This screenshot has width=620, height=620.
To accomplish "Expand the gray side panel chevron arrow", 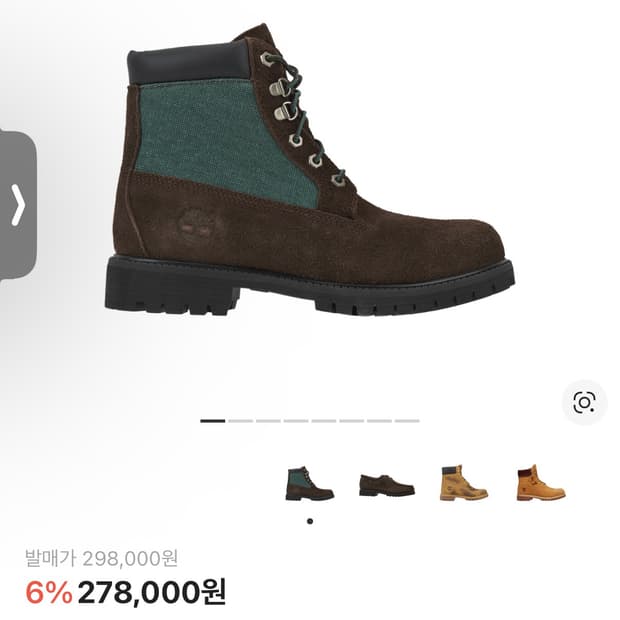I will [18, 205].
